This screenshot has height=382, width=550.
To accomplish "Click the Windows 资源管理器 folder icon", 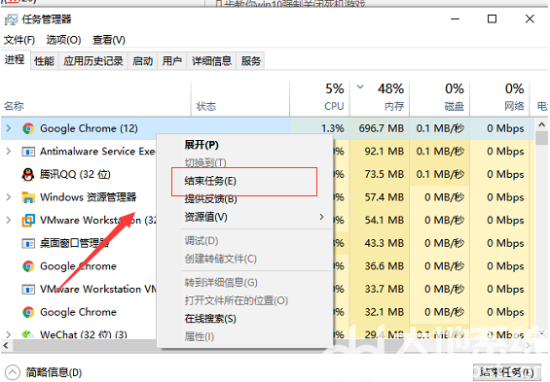I will pos(28,197).
